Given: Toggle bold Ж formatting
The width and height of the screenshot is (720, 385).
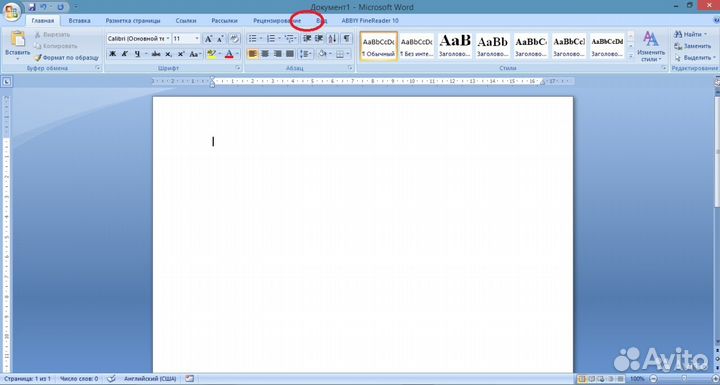Looking at the screenshot, I should pos(112,54).
